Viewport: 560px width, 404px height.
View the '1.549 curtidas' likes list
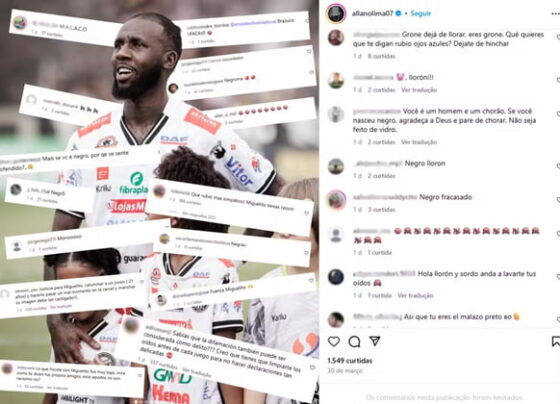tap(350, 361)
